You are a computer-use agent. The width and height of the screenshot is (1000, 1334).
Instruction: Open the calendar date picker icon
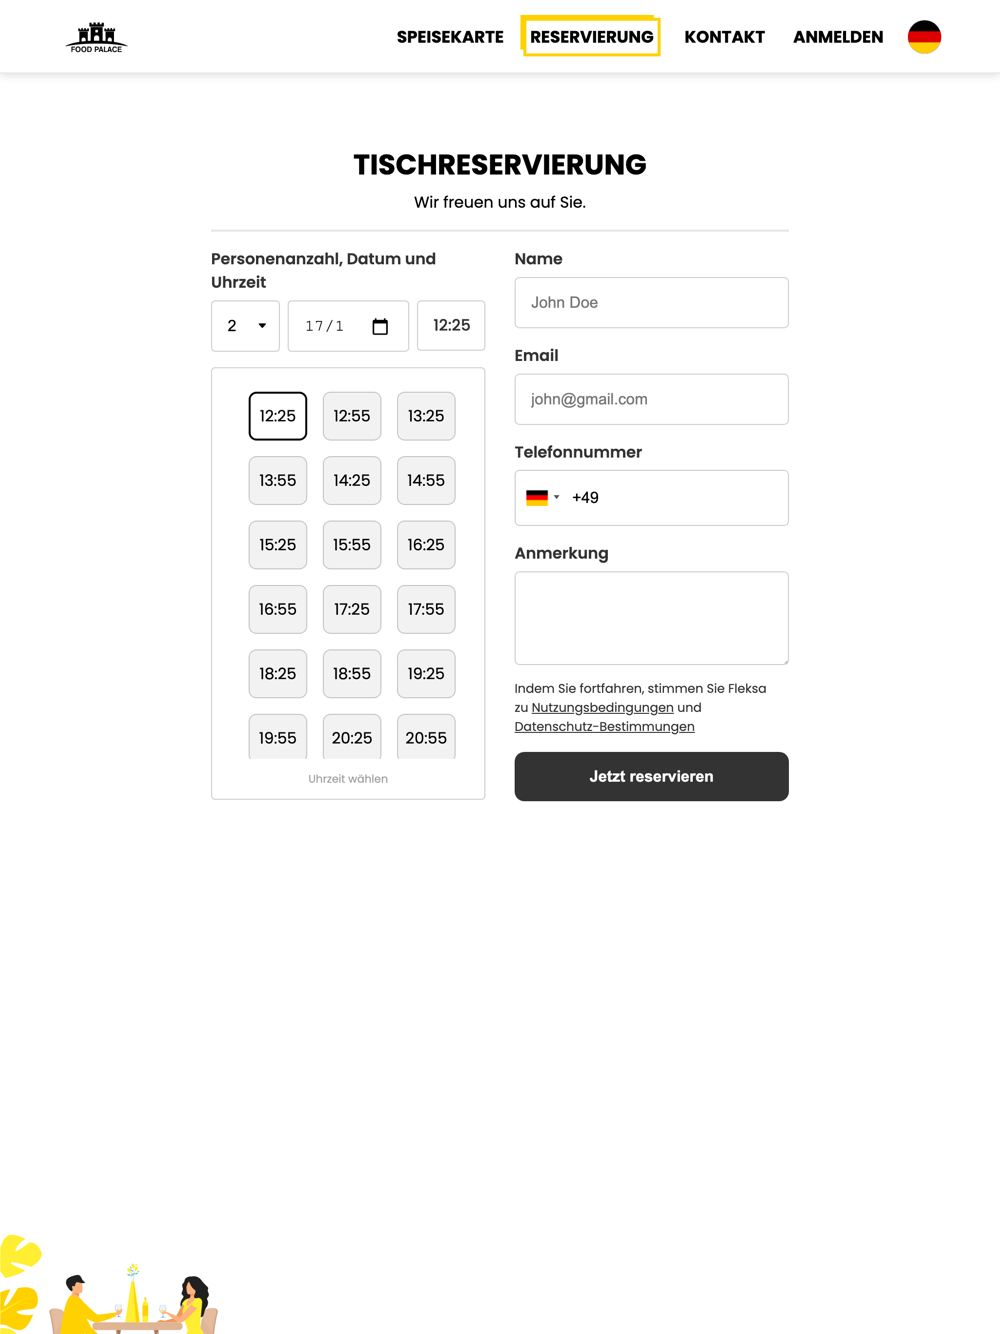click(380, 327)
